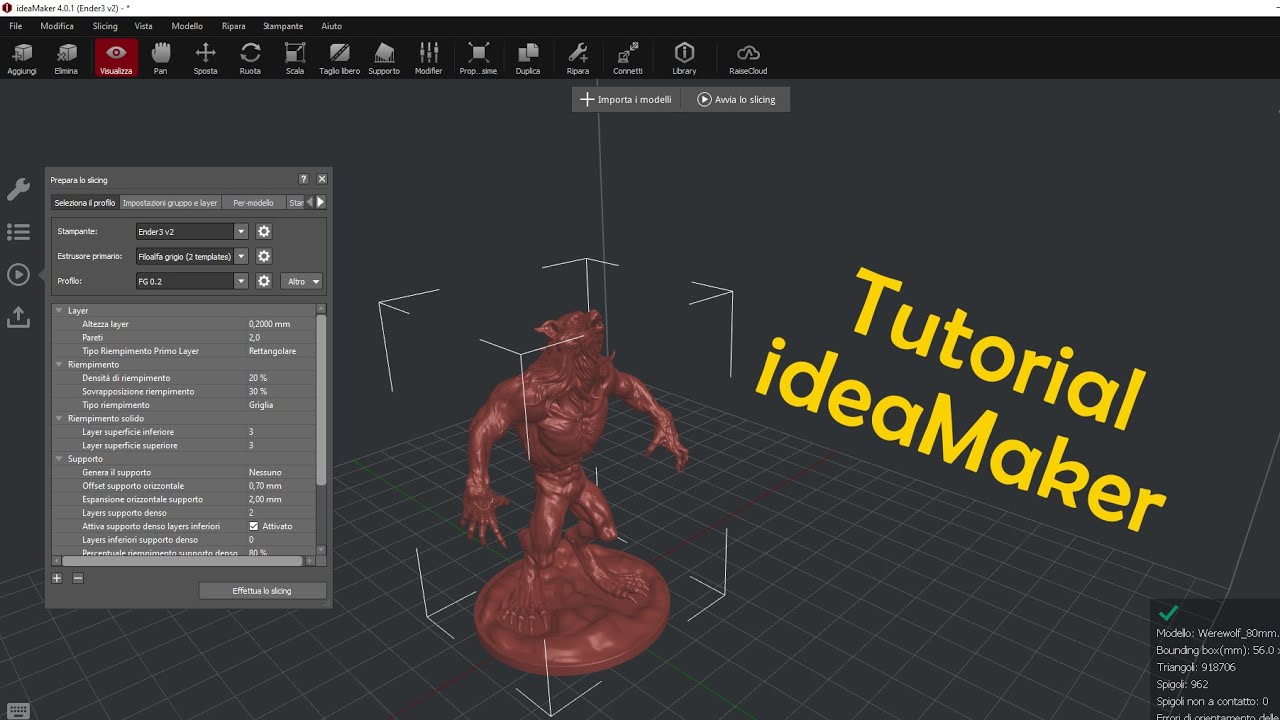Click the Duplica duplicate tool
The height and width of the screenshot is (720, 1280).
[528, 58]
